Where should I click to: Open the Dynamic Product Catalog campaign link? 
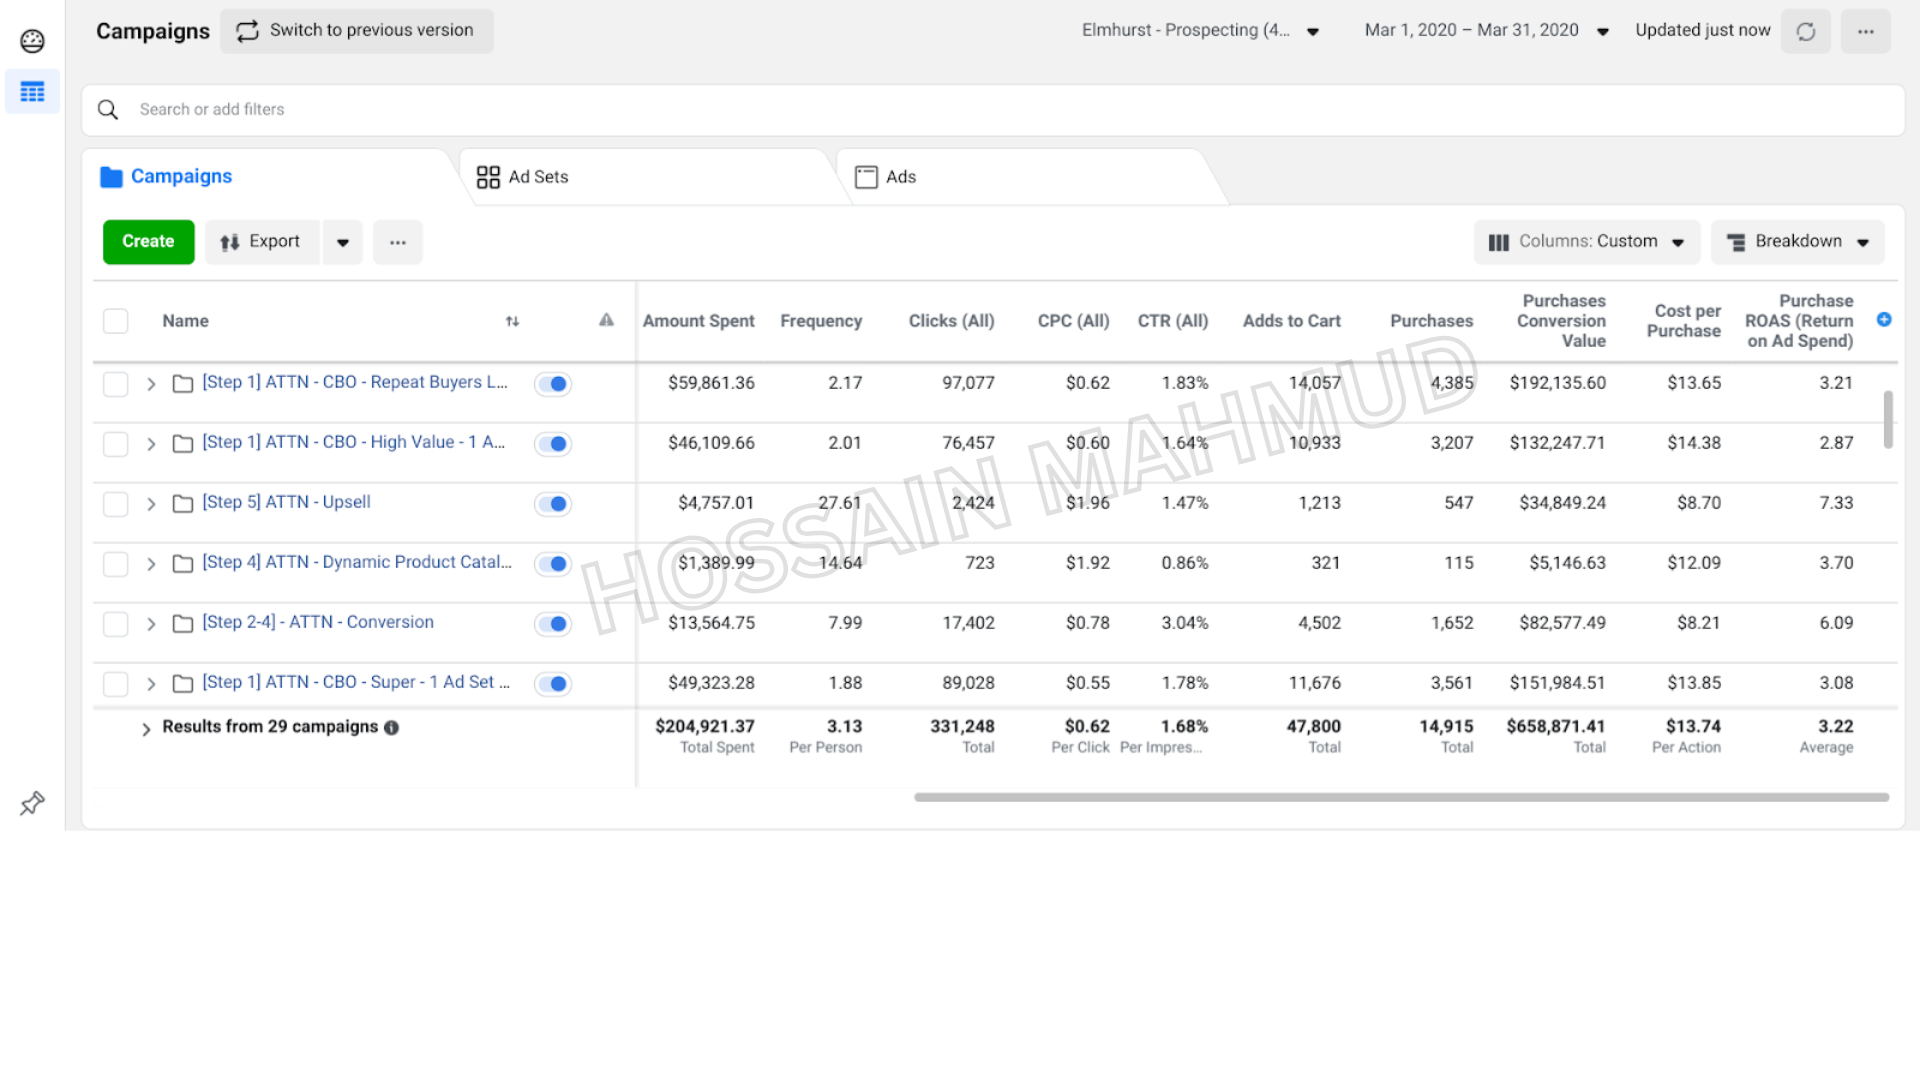(x=357, y=562)
